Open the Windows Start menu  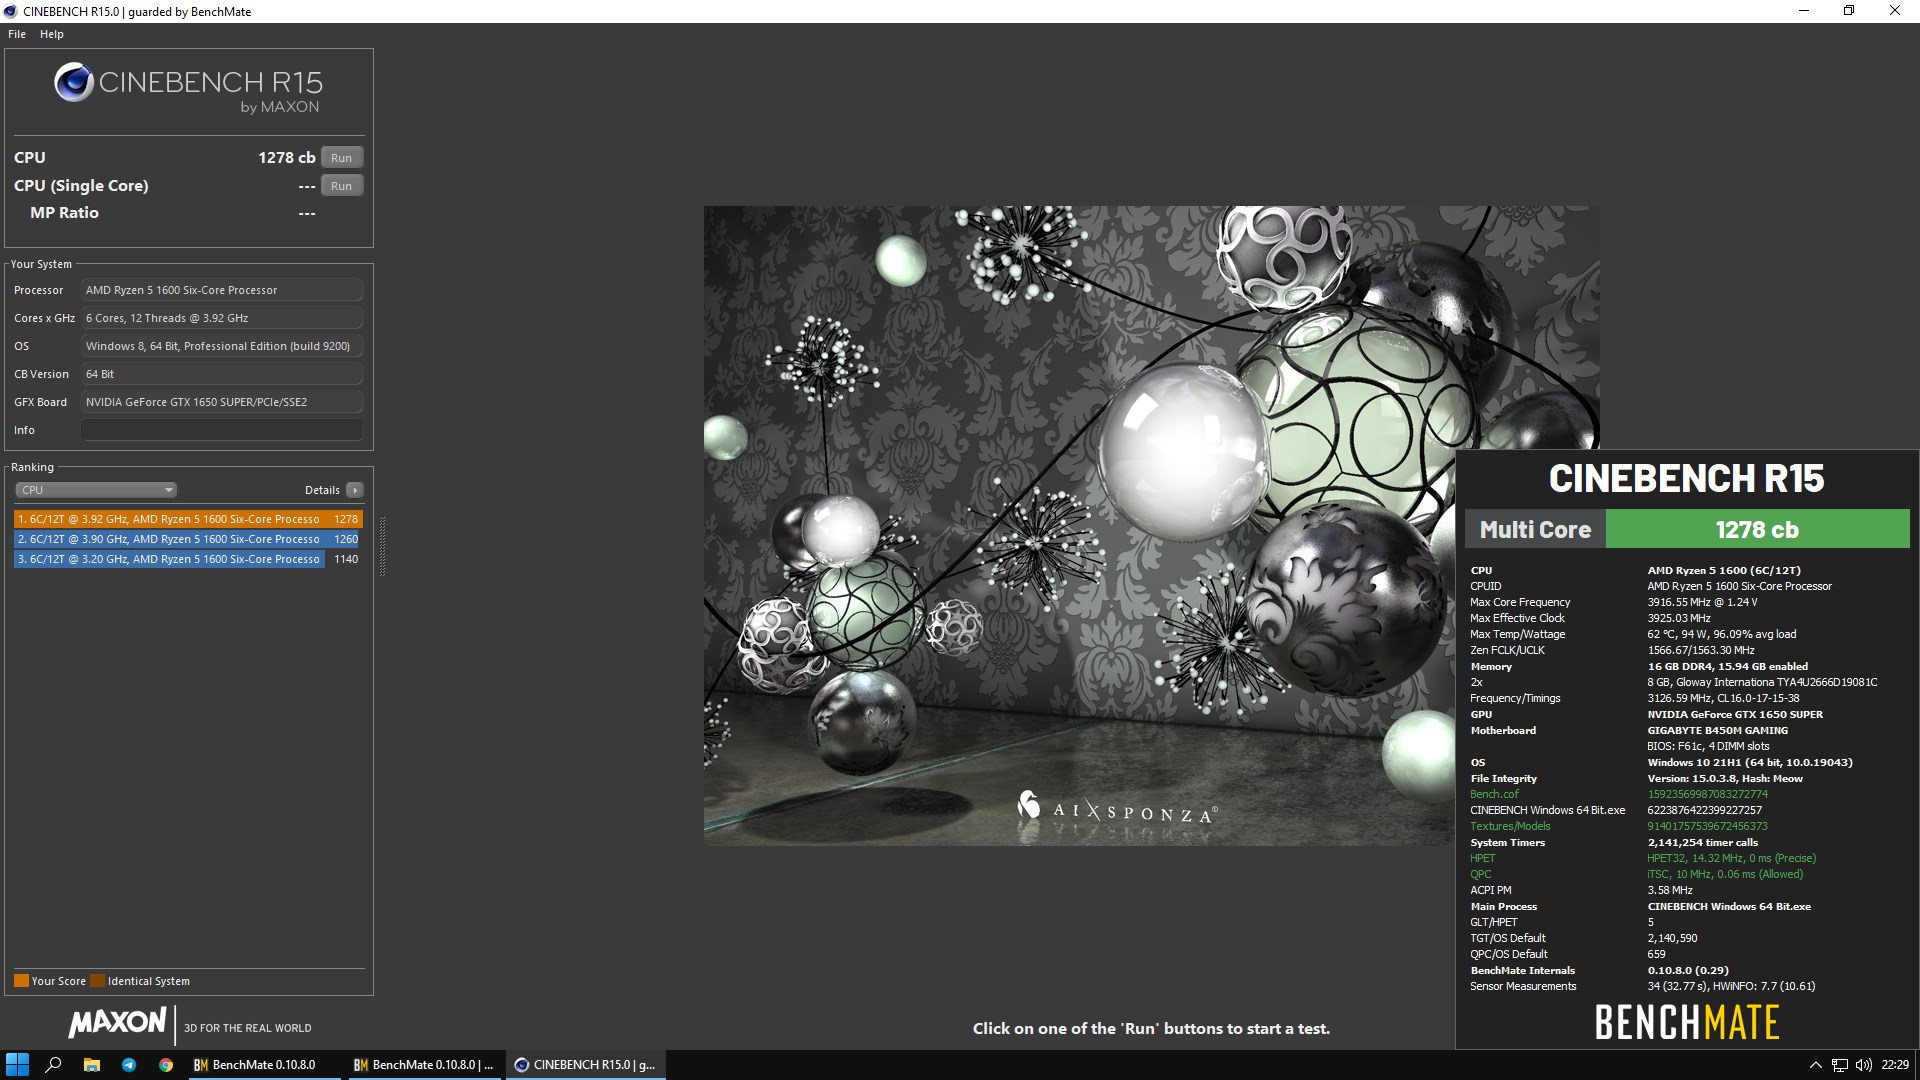pos(17,1065)
